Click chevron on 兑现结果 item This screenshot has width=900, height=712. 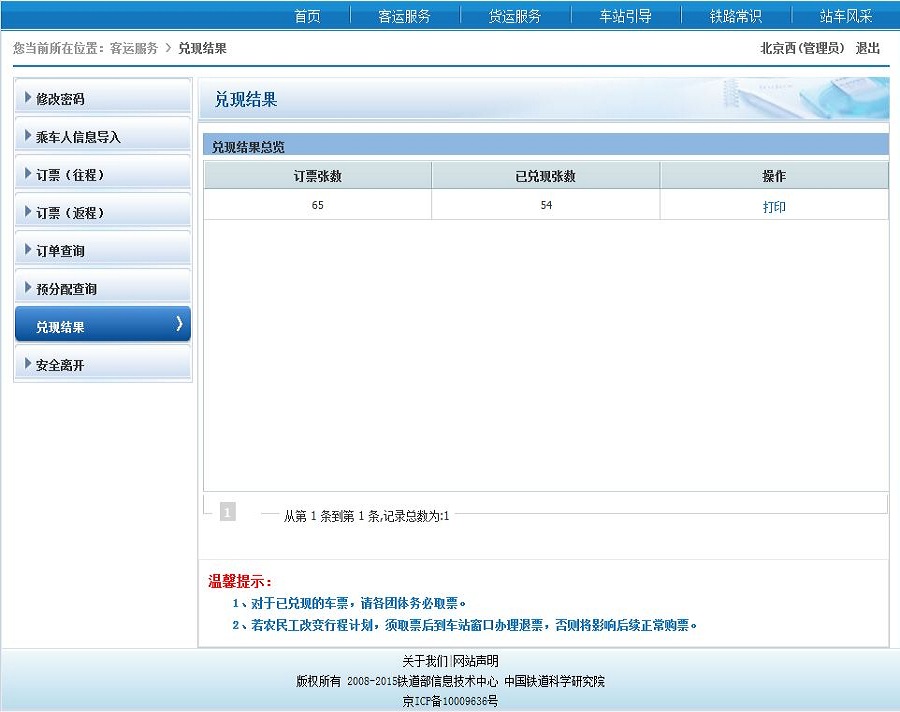click(179, 324)
